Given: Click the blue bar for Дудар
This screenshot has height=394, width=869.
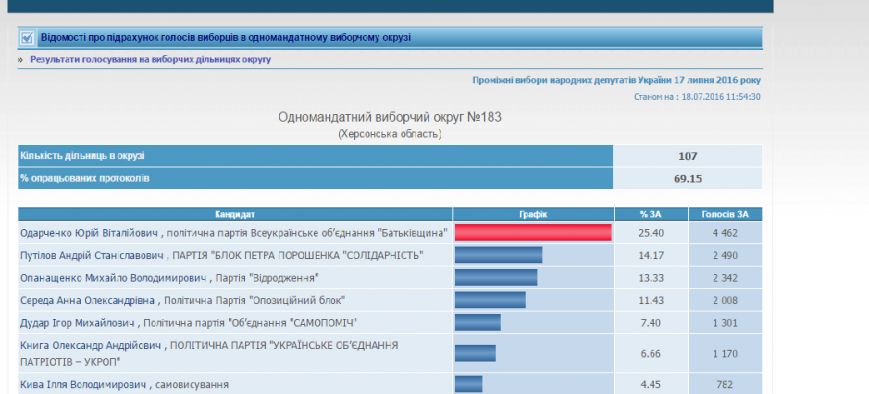Looking at the screenshot, I should [x=478, y=322].
